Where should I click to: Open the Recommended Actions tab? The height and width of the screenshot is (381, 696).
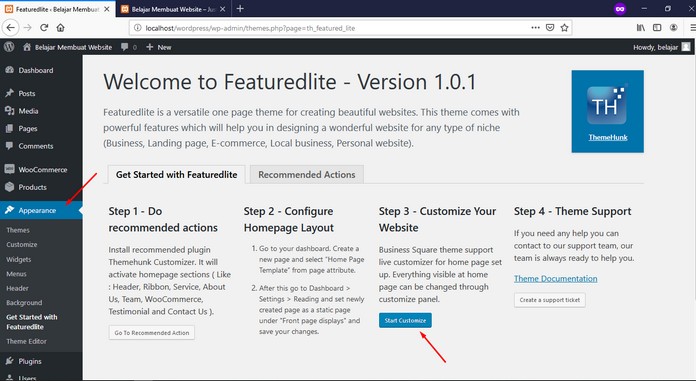click(x=307, y=175)
